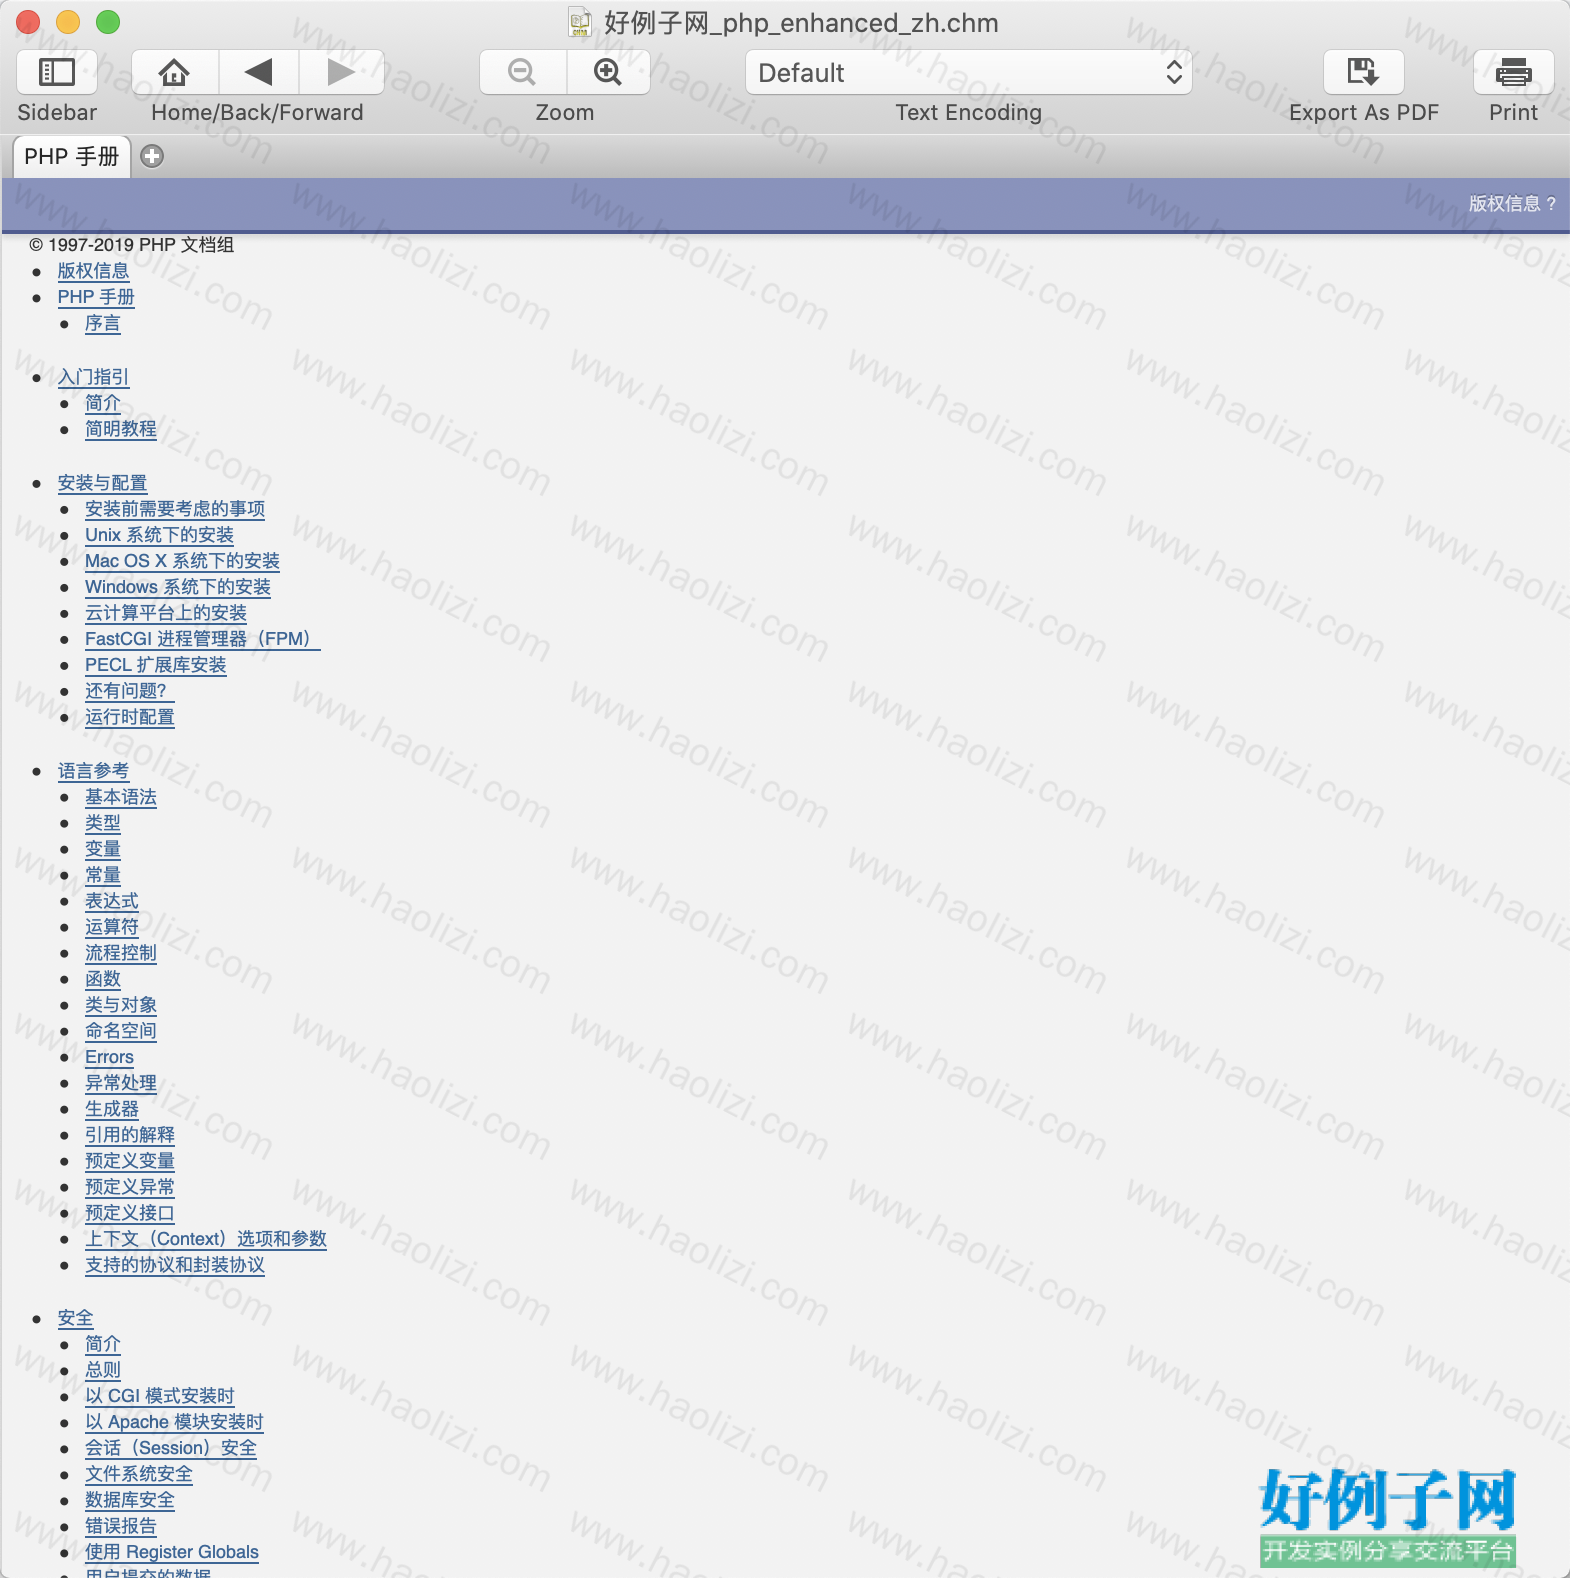Viewport: 1570px width, 1578px height.
Task: Open the 基本语法 link
Action: tap(121, 797)
